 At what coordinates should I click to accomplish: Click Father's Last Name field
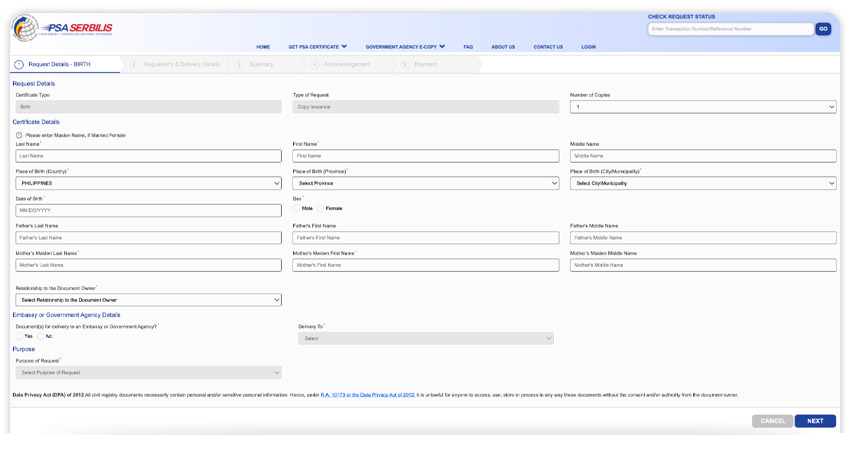tap(149, 238)
